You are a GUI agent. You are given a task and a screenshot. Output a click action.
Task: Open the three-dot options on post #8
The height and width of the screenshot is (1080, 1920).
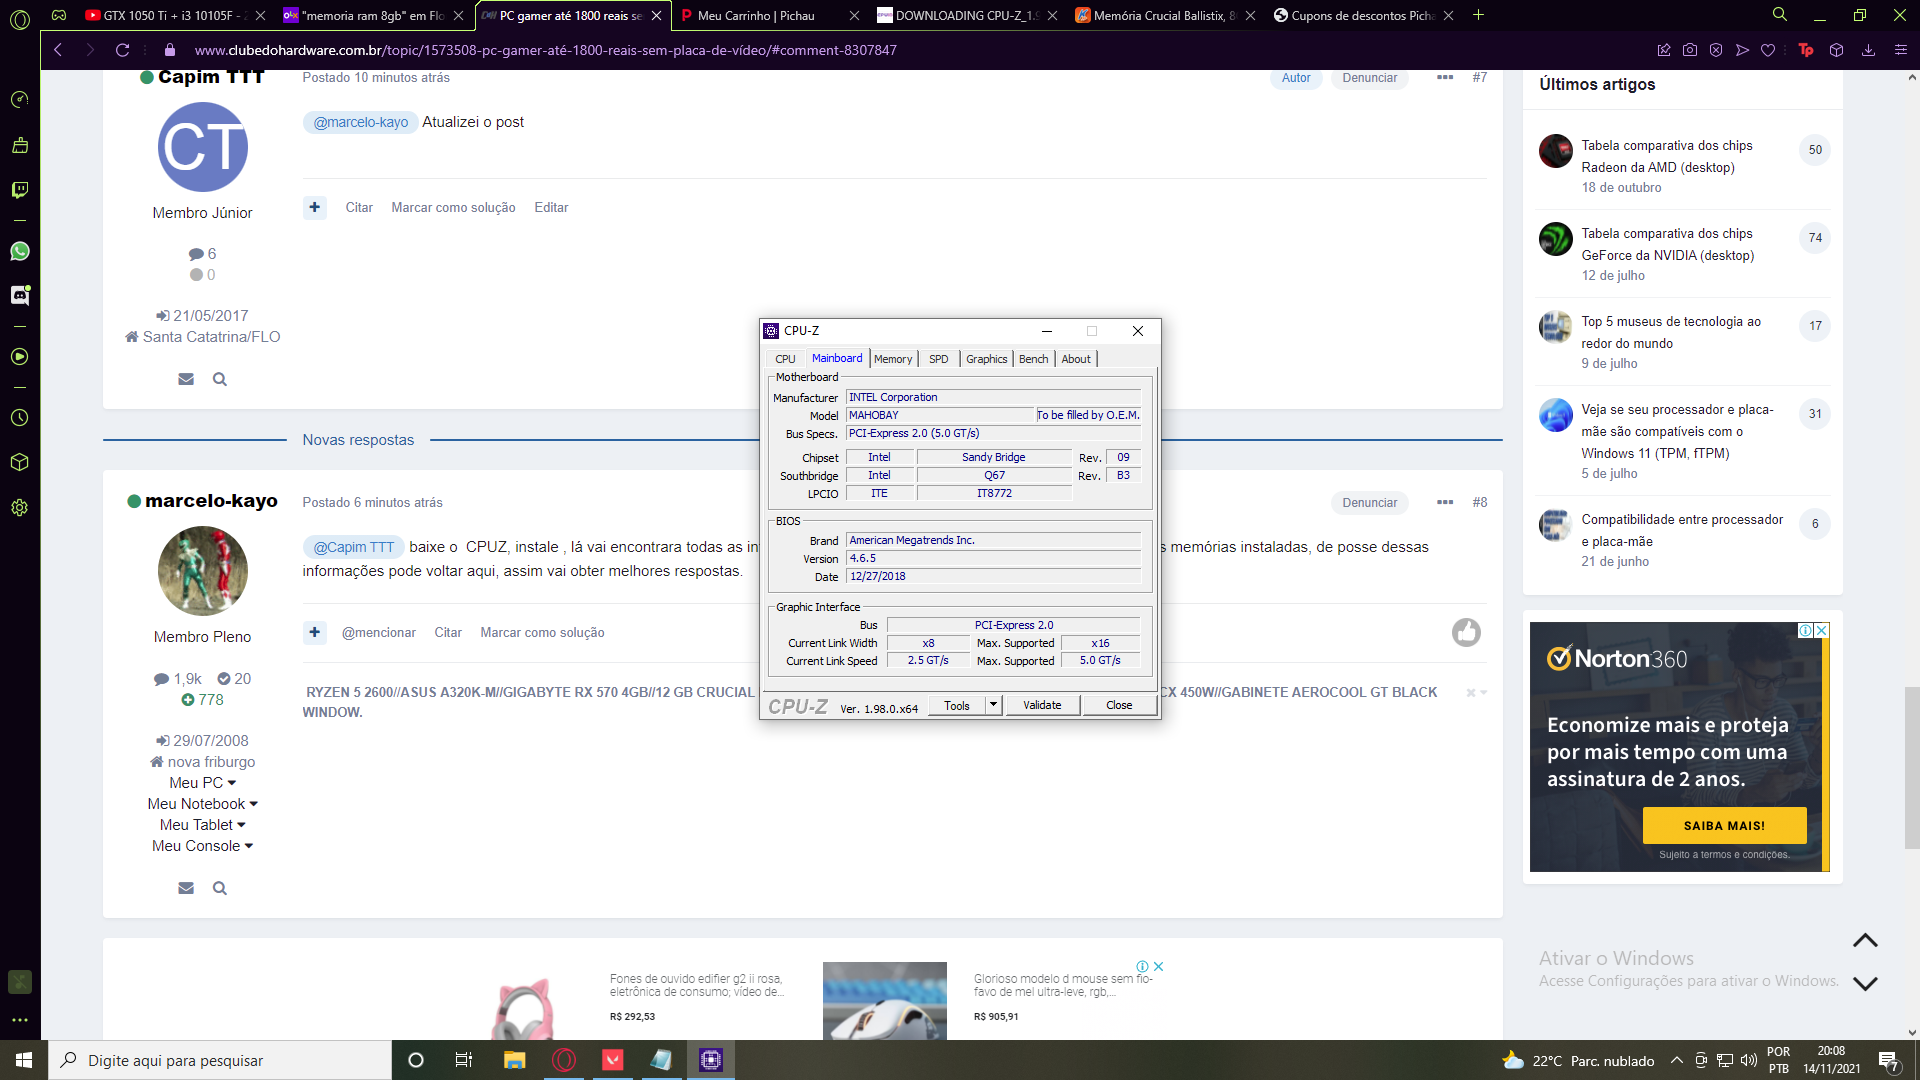tap(1445, 503)
